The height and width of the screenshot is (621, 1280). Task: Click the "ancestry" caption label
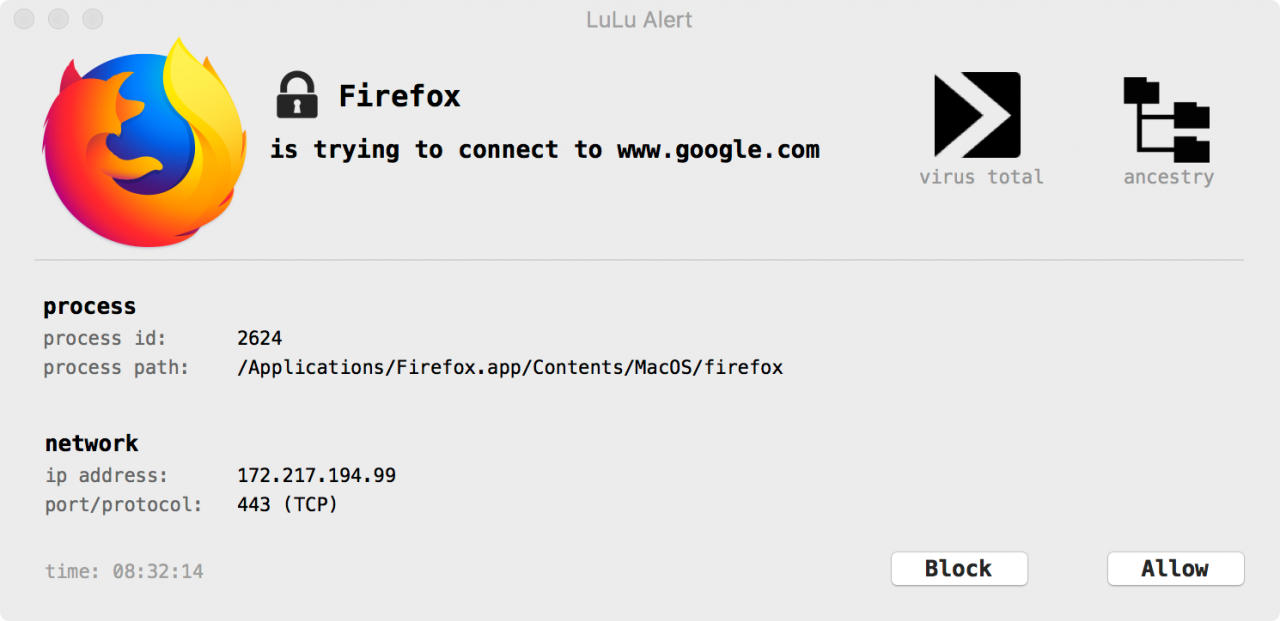[1168, 177]
